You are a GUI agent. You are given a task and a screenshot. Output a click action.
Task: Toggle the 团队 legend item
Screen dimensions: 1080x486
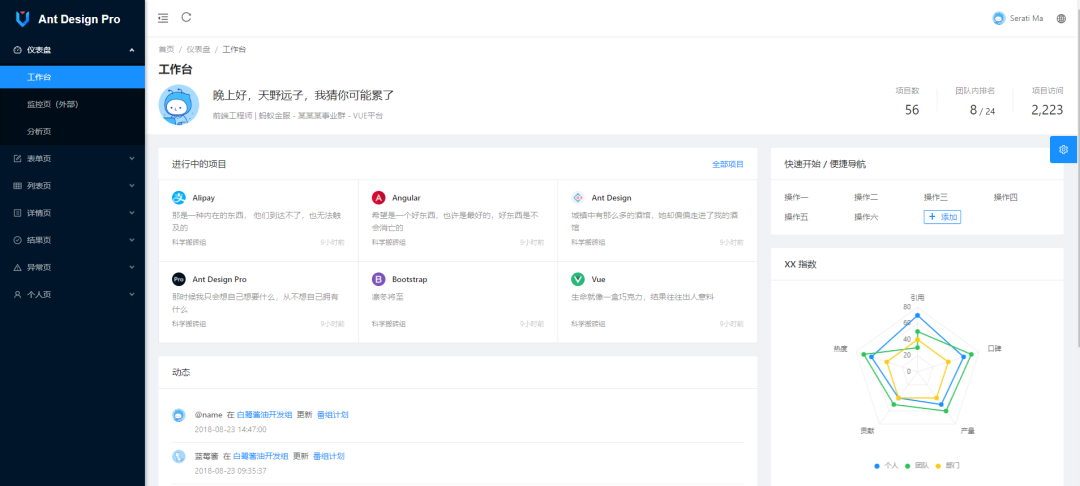pos(917,466)
